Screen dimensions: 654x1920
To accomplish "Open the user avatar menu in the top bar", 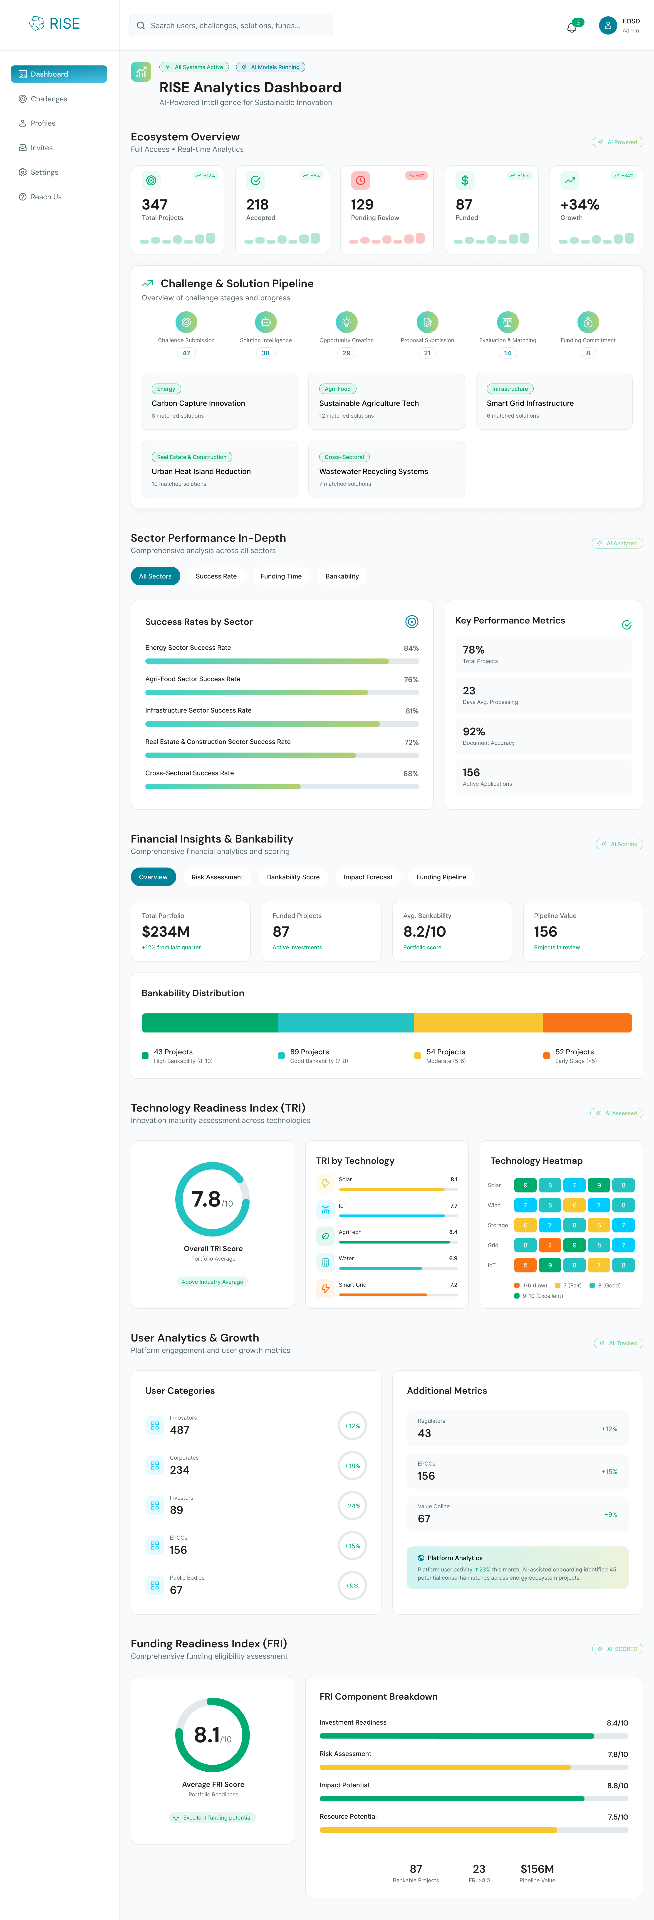I will pos(607,25).
